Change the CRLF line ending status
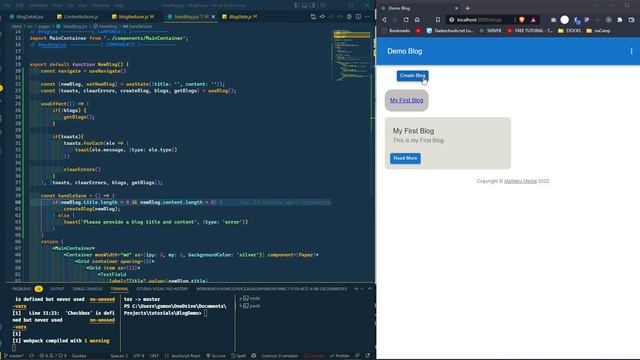This screenshot has width=640, height=360. point(154,356)
